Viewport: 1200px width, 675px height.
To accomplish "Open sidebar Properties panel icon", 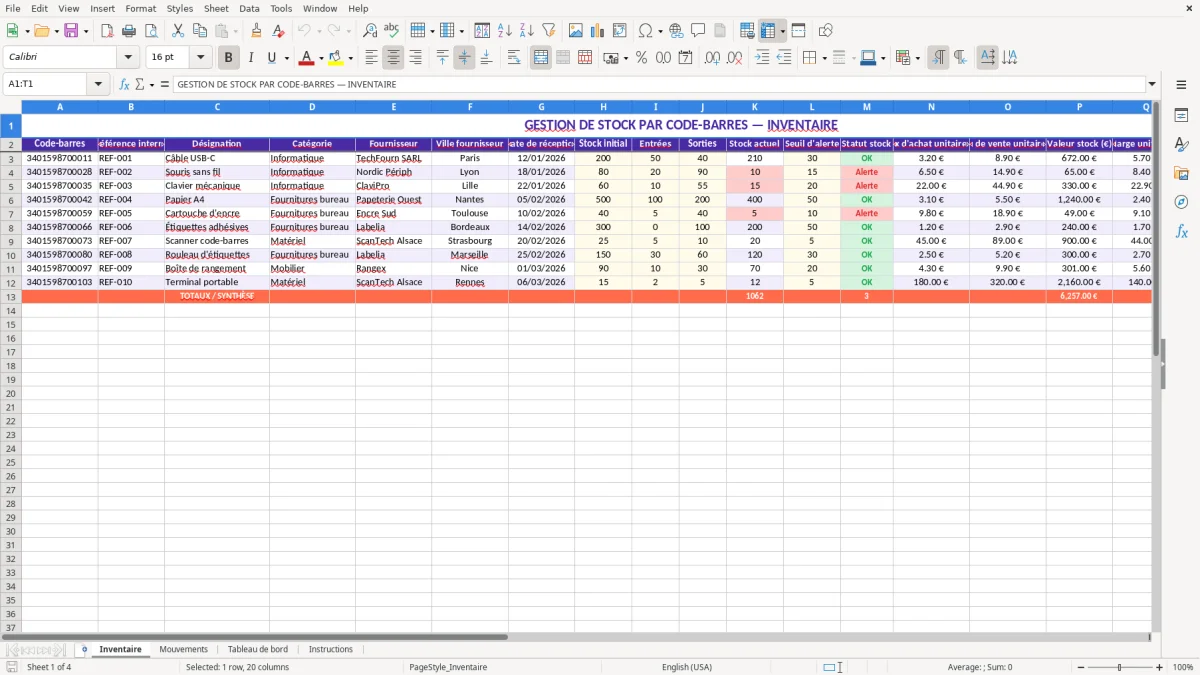I will coord(1181,115).
